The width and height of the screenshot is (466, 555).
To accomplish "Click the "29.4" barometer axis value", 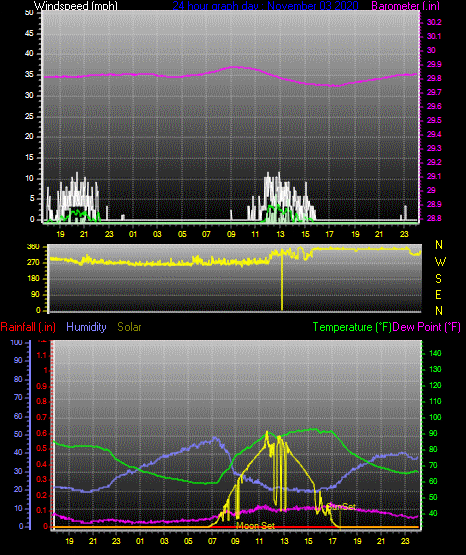I will 434,135.
